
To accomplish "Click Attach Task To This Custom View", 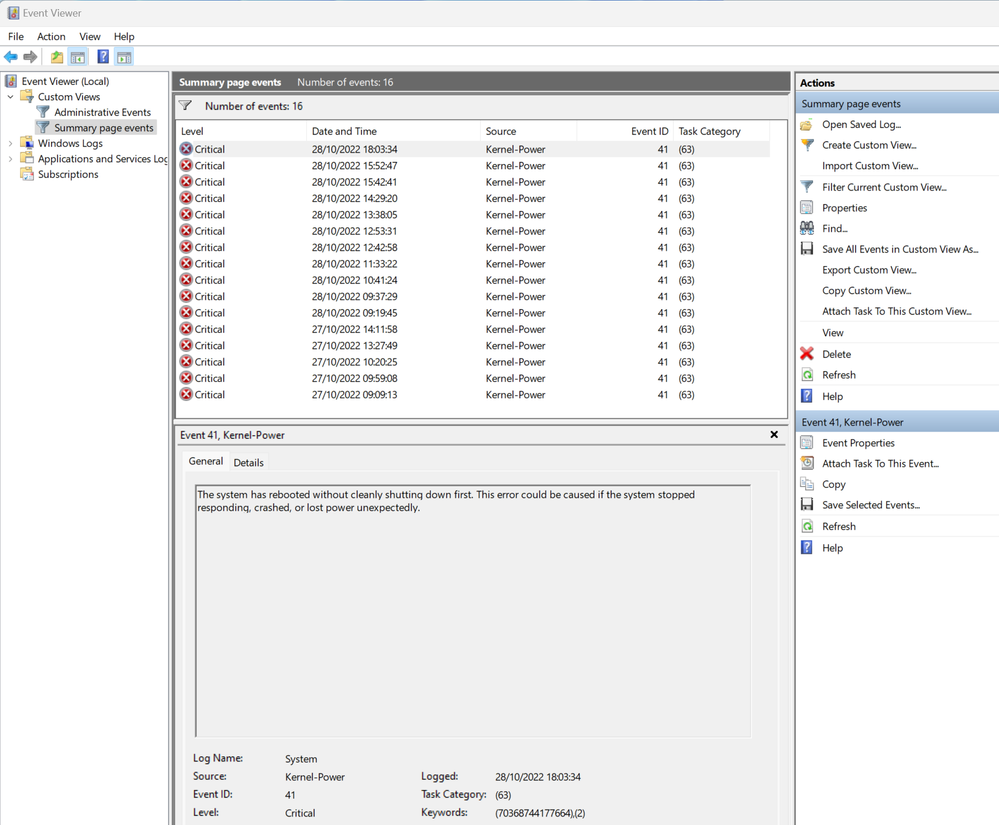I will 896,312.
